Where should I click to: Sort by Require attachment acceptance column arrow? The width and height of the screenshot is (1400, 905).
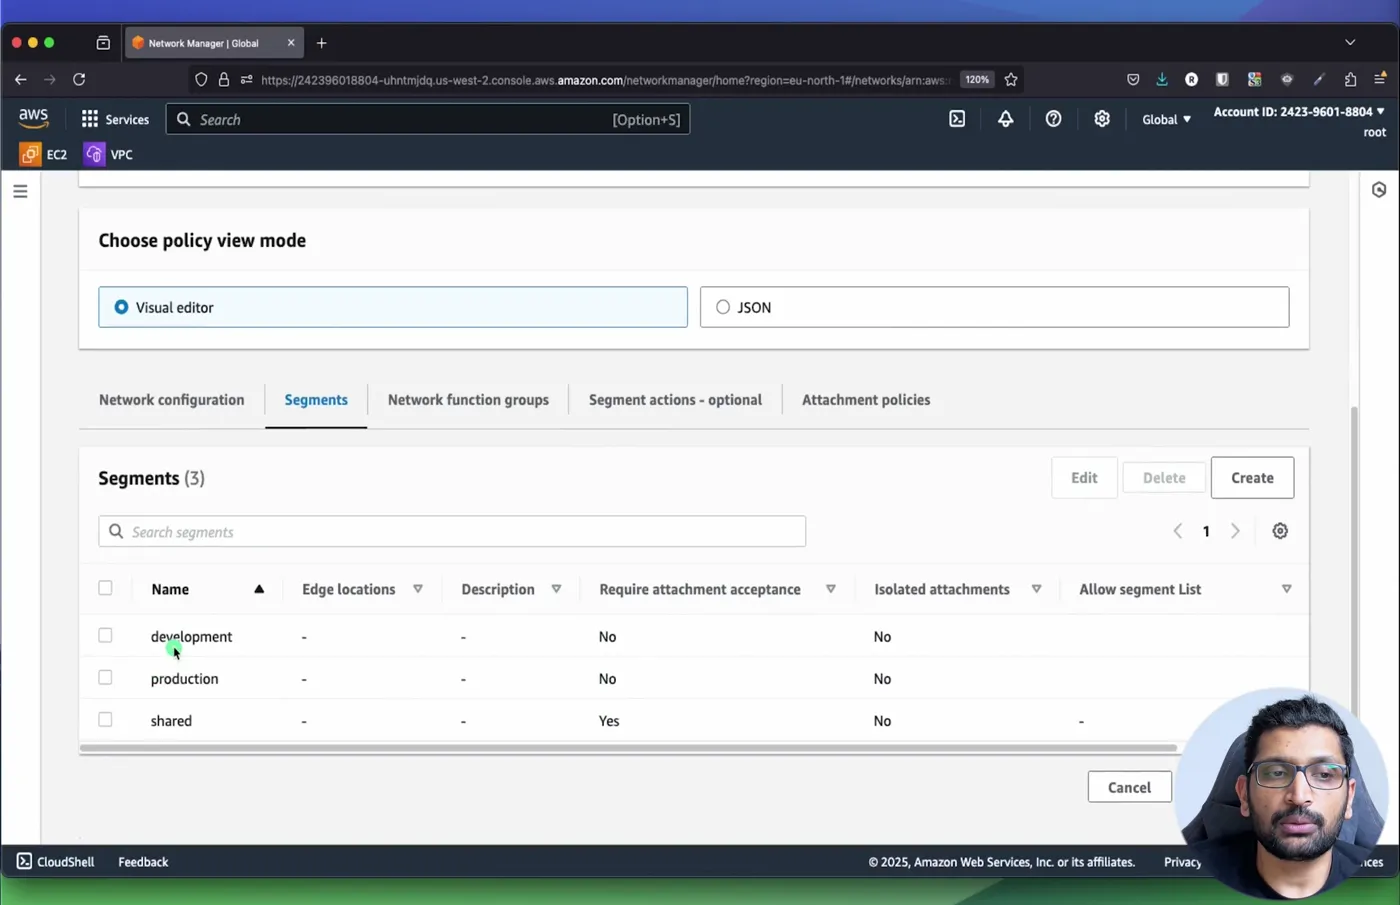[x=830, y=589]
